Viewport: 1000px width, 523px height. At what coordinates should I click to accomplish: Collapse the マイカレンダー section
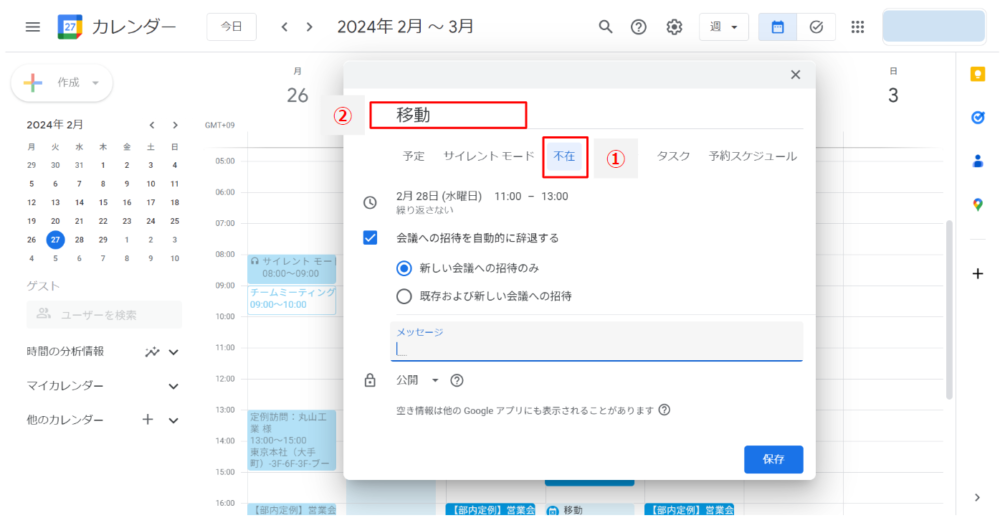click(x=173, y=386)
